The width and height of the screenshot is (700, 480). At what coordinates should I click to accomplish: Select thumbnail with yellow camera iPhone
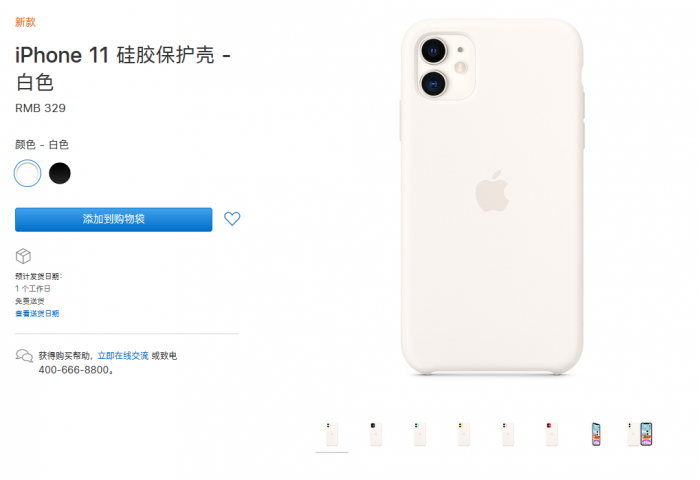click(464, 434)
